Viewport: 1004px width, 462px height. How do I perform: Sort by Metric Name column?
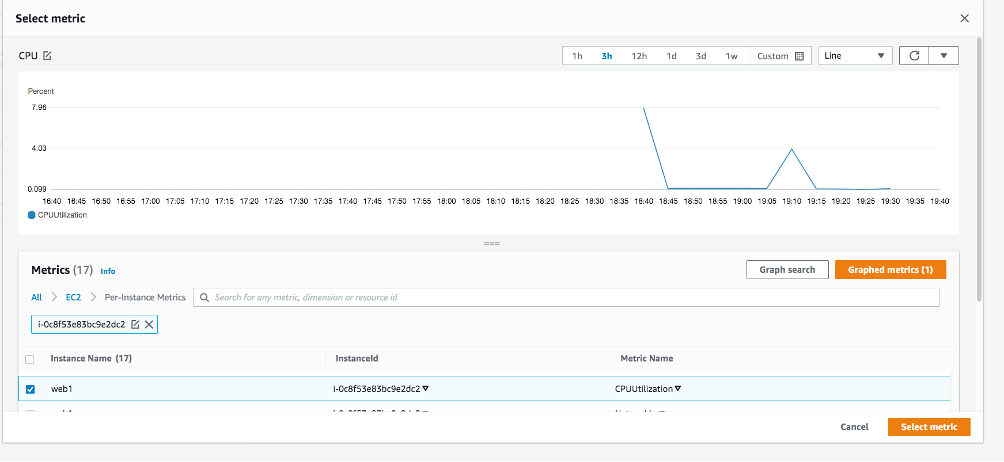coord(647,358)
